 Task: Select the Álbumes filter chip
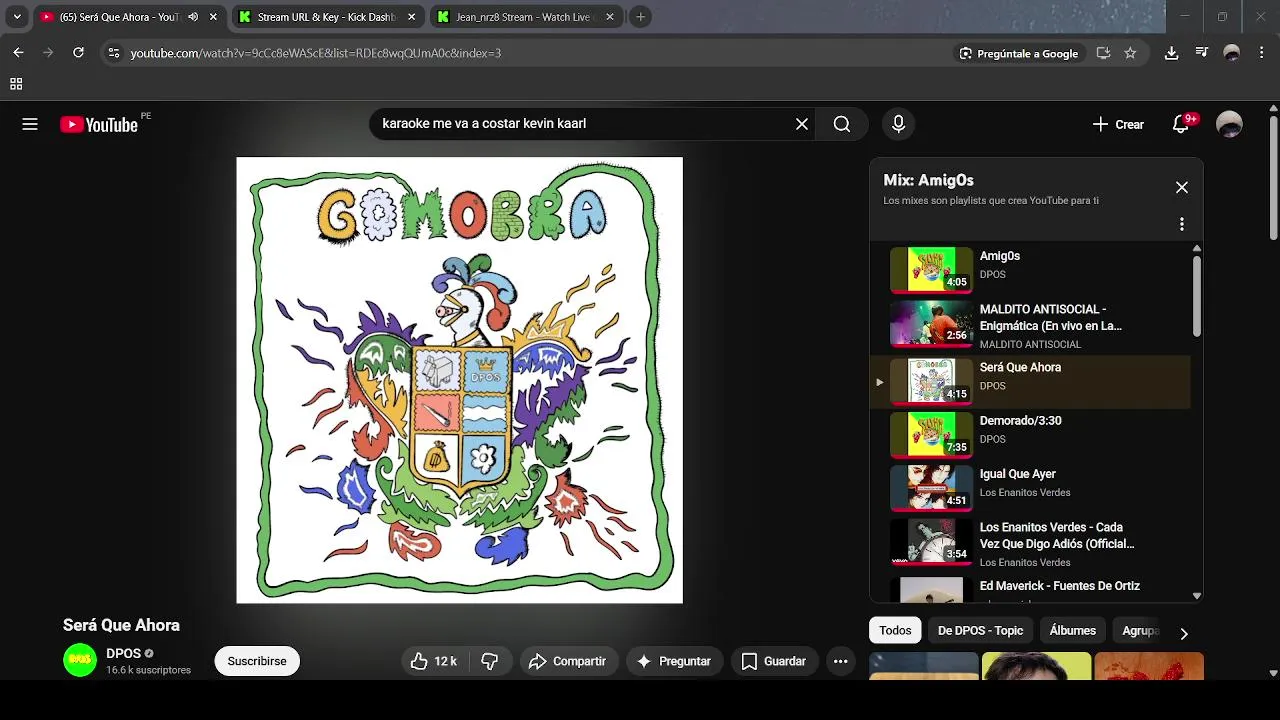tap(1072, 631)
